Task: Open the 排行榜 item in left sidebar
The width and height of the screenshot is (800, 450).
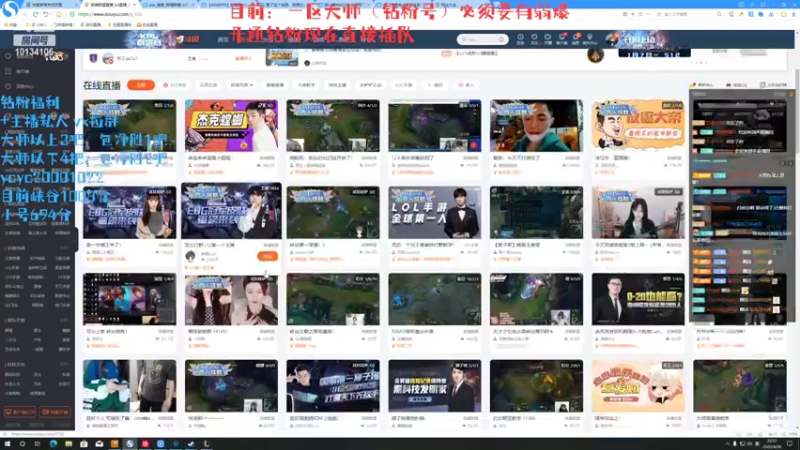Action: tap(18, 71)
